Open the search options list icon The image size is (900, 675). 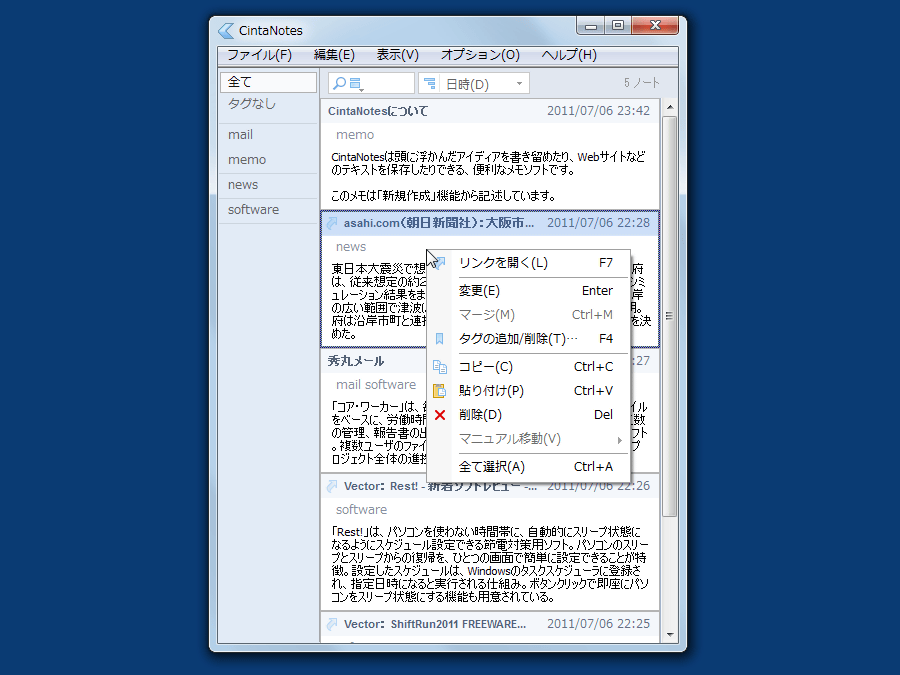pyautogui.click(x=356, y=84)
